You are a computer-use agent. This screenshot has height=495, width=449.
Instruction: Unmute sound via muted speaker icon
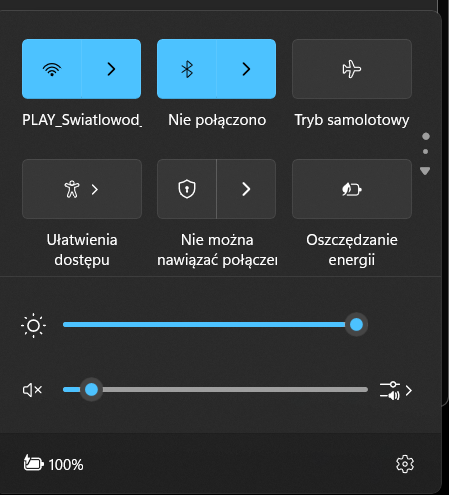click(x=32, y=390)
